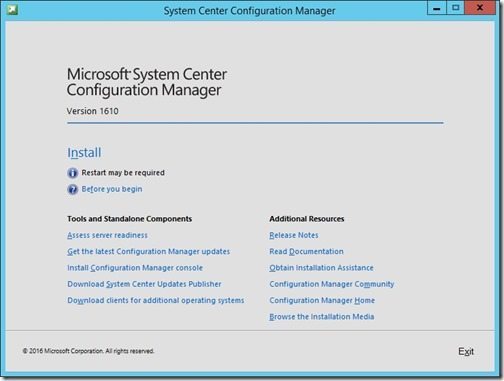
Task: Click the blue info icon beside Restart notice
Action: point(73,173)
